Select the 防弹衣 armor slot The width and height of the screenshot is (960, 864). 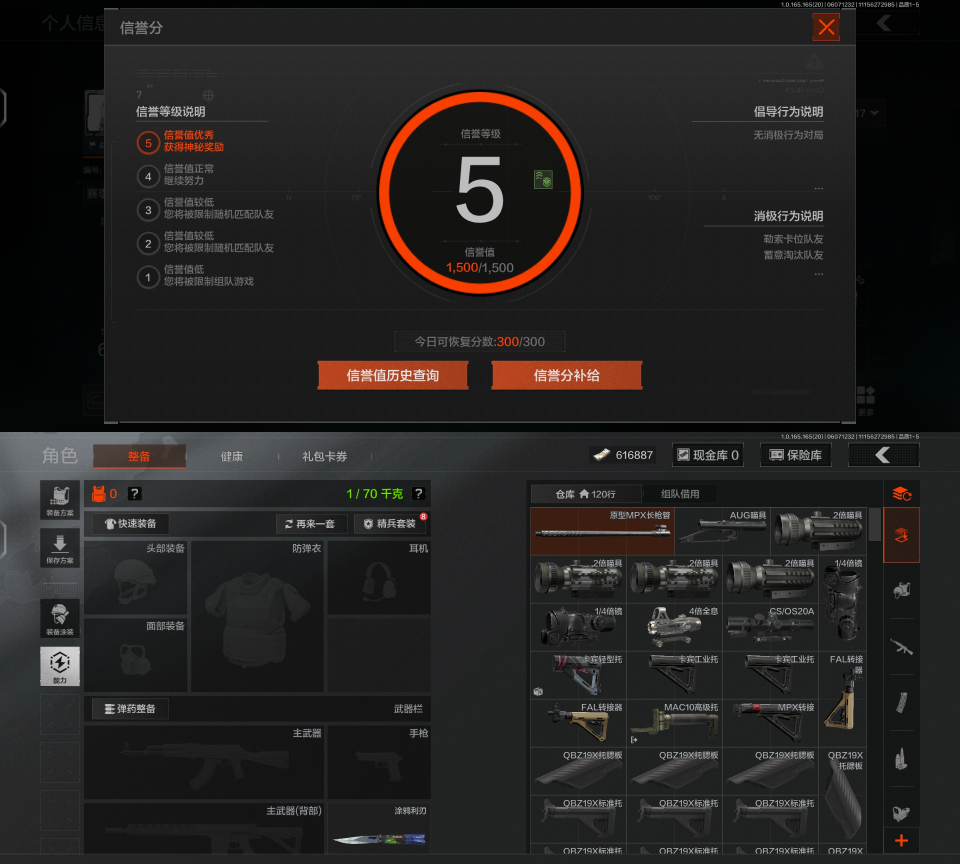click(257, 616)
